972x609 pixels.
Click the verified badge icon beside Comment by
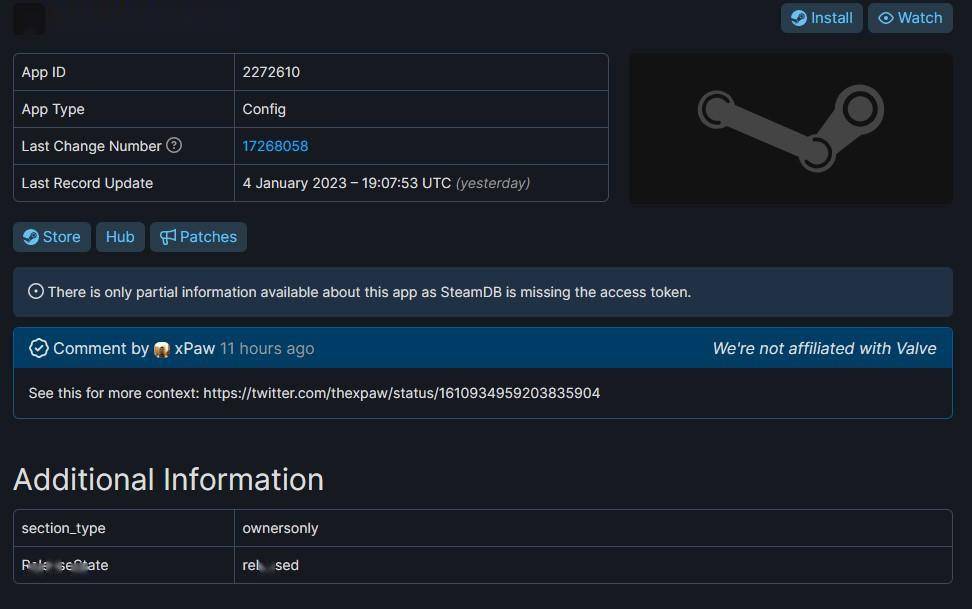point(38,348)
